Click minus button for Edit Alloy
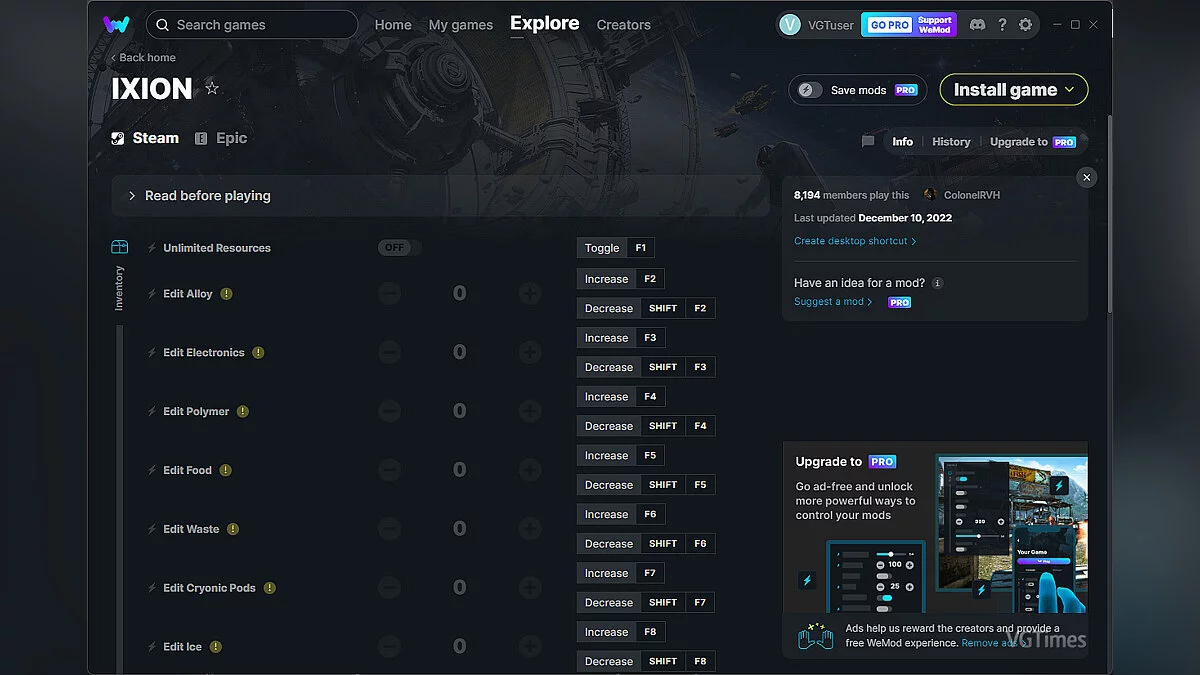The width and height of the screenshot is (1200, 675). click(x=390, y=293)
